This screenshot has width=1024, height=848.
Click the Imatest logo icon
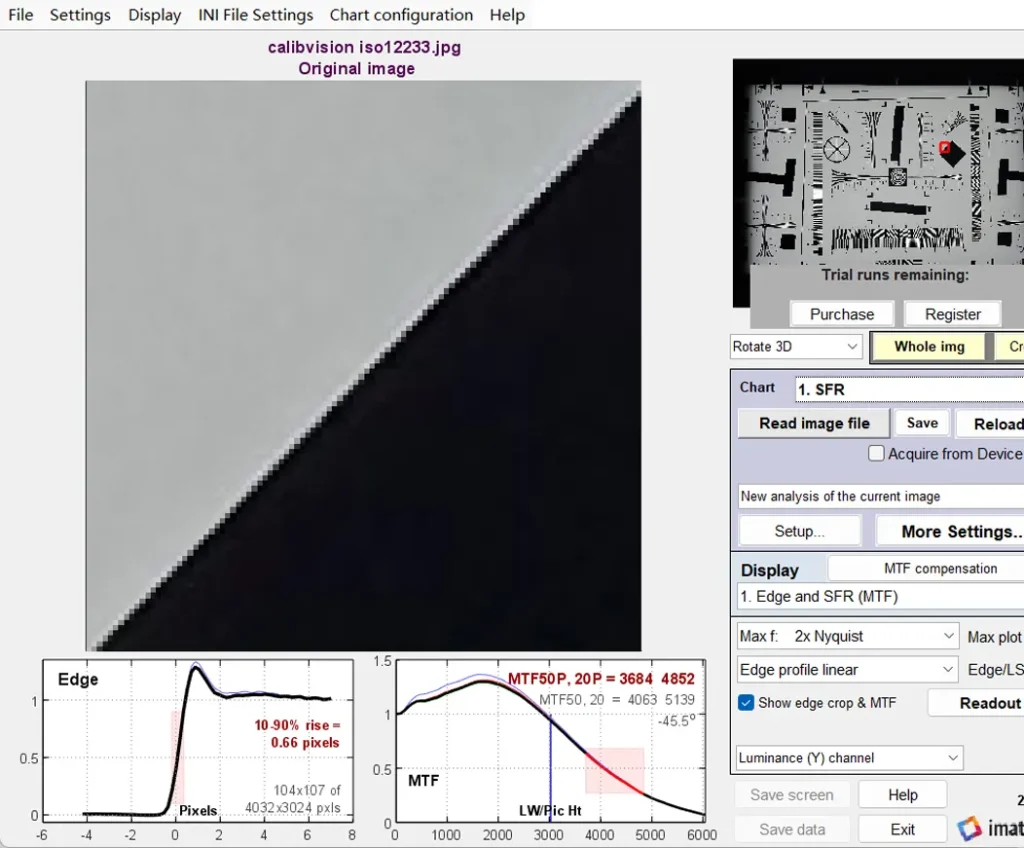(x=969, y=828)
